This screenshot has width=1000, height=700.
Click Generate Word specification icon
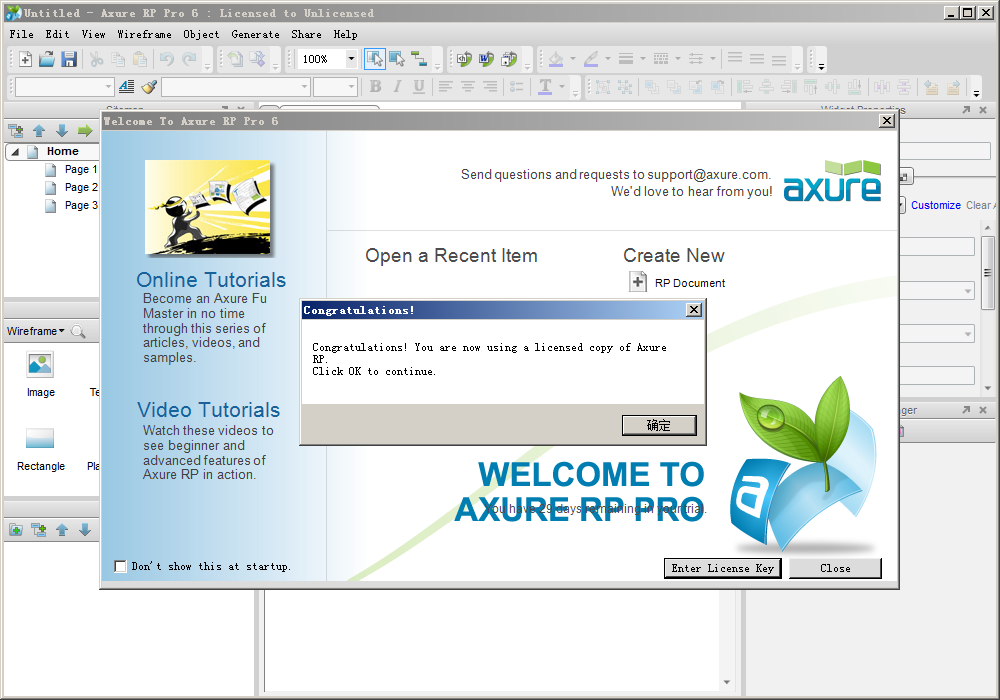(x=487, y=59)
